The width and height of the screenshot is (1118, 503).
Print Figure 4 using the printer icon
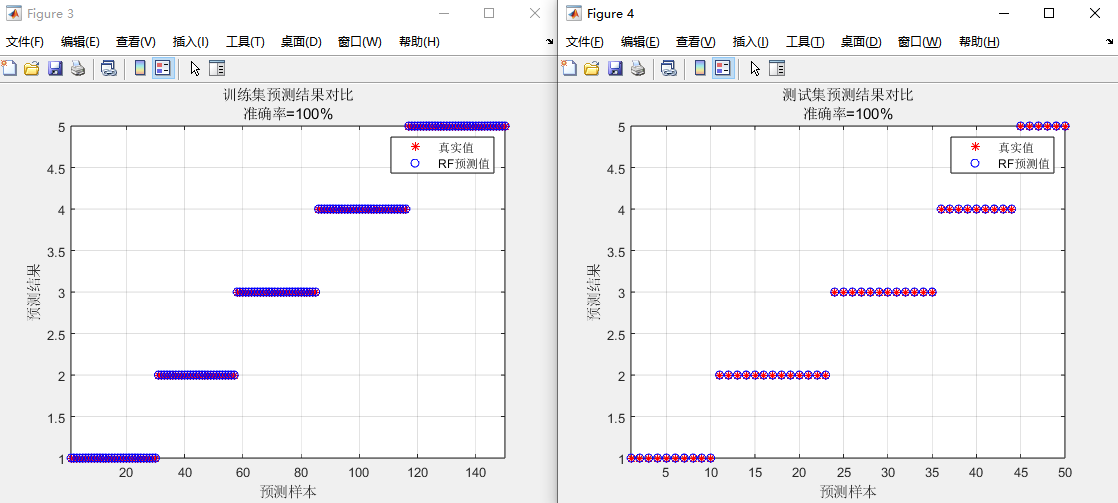pyautogui.click(x=638, y=68)
